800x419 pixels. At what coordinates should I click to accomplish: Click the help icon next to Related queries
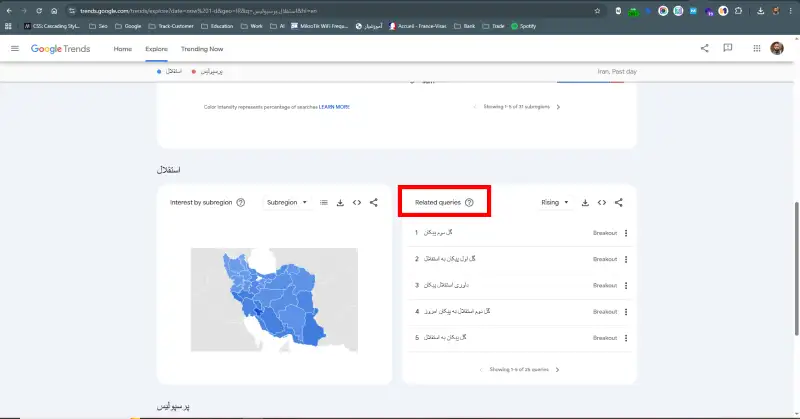469,203
